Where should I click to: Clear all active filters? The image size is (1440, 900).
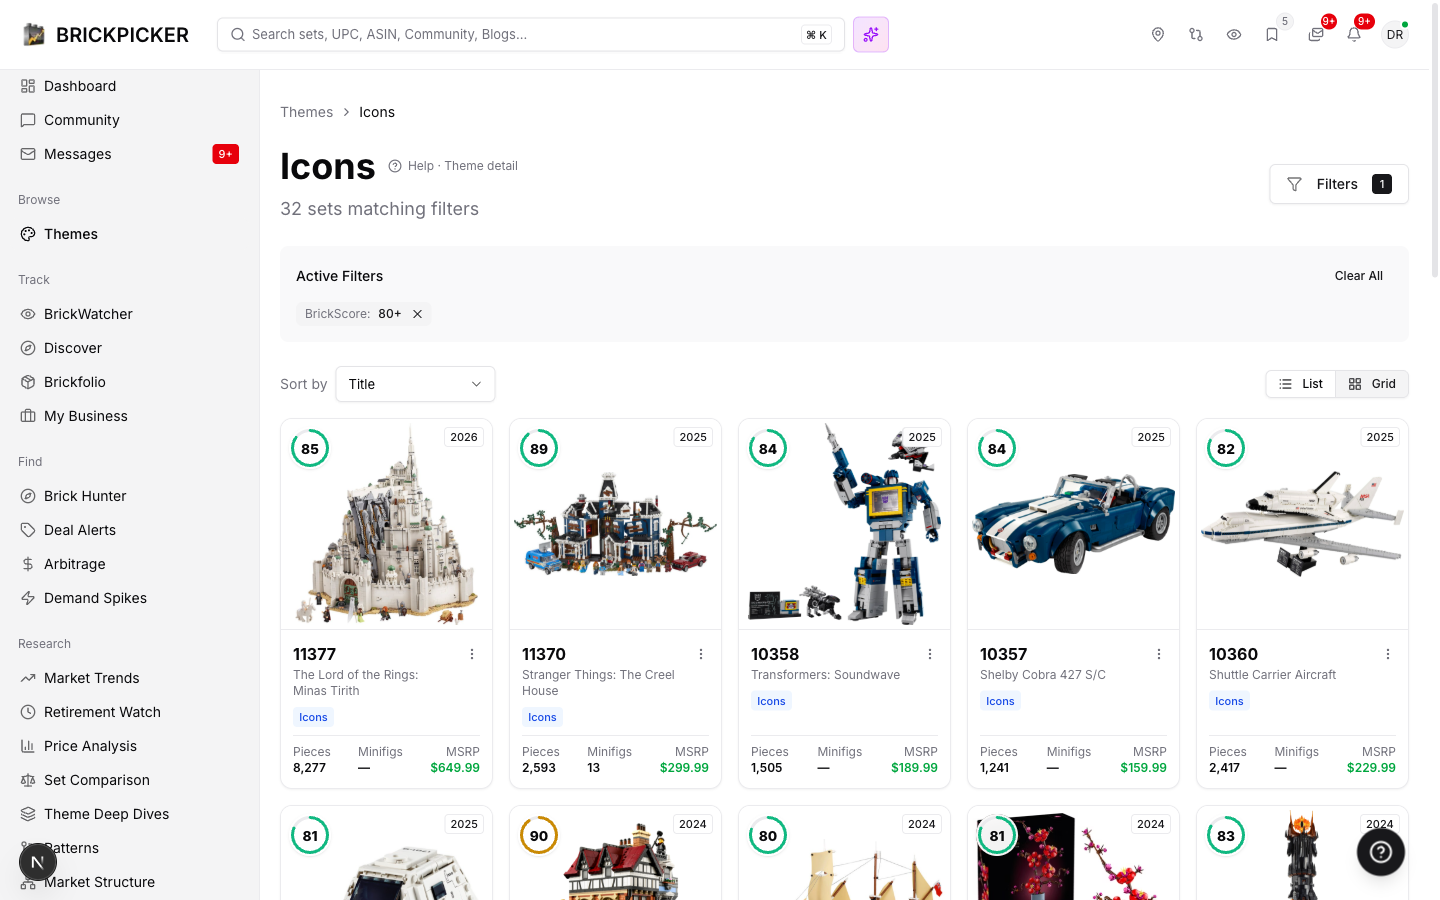click(1359, 276)
